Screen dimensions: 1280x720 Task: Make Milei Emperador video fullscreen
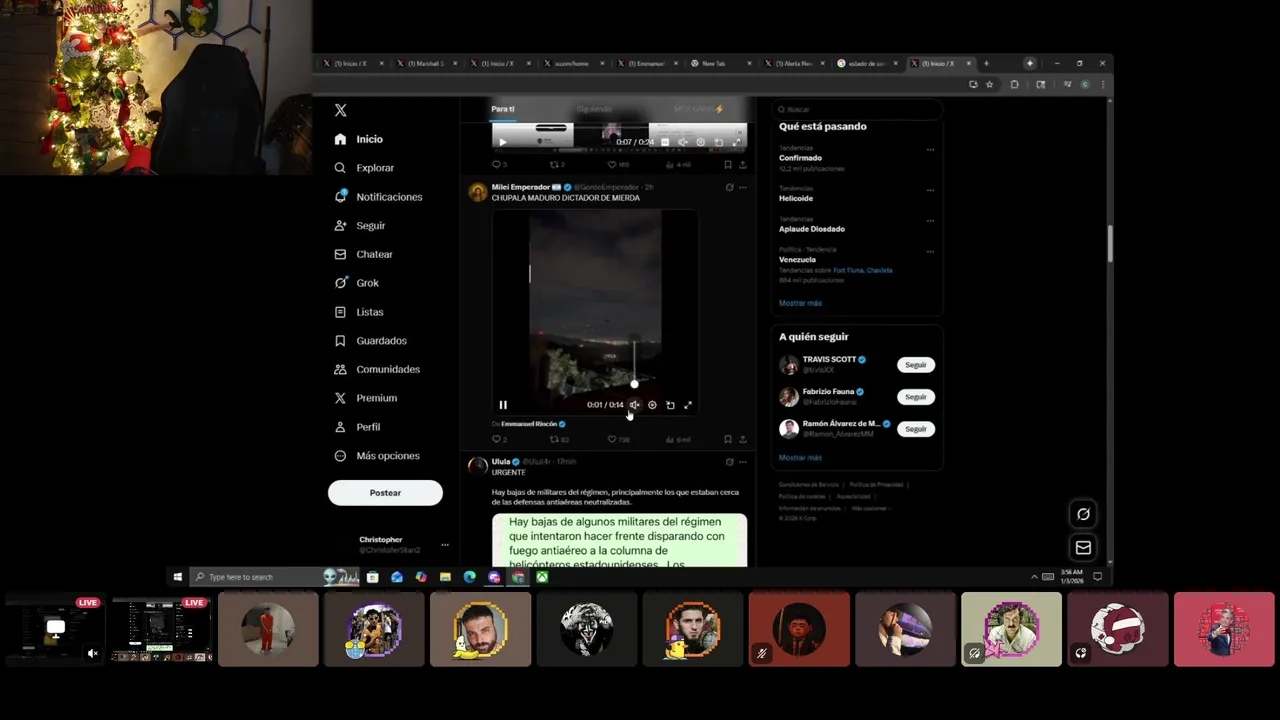(x=688, y=405)
